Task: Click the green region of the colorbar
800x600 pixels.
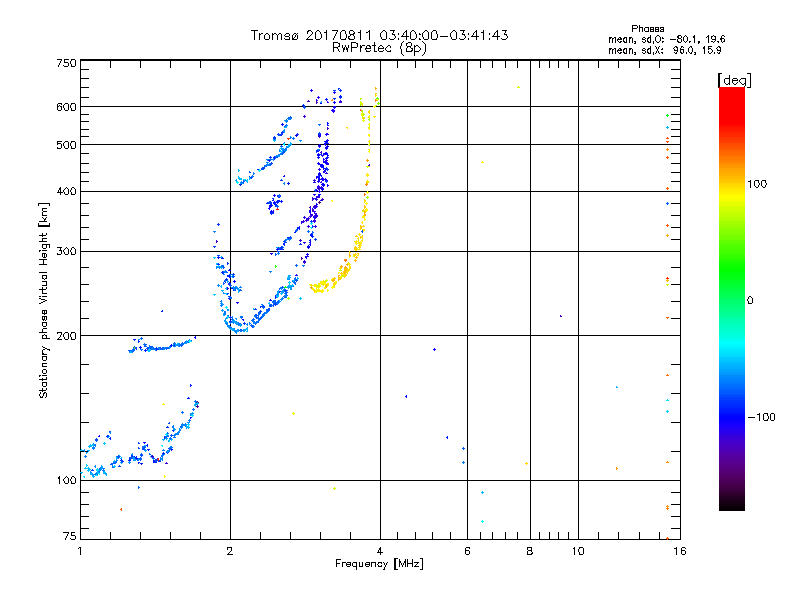Action: click(x=732, y=270)
